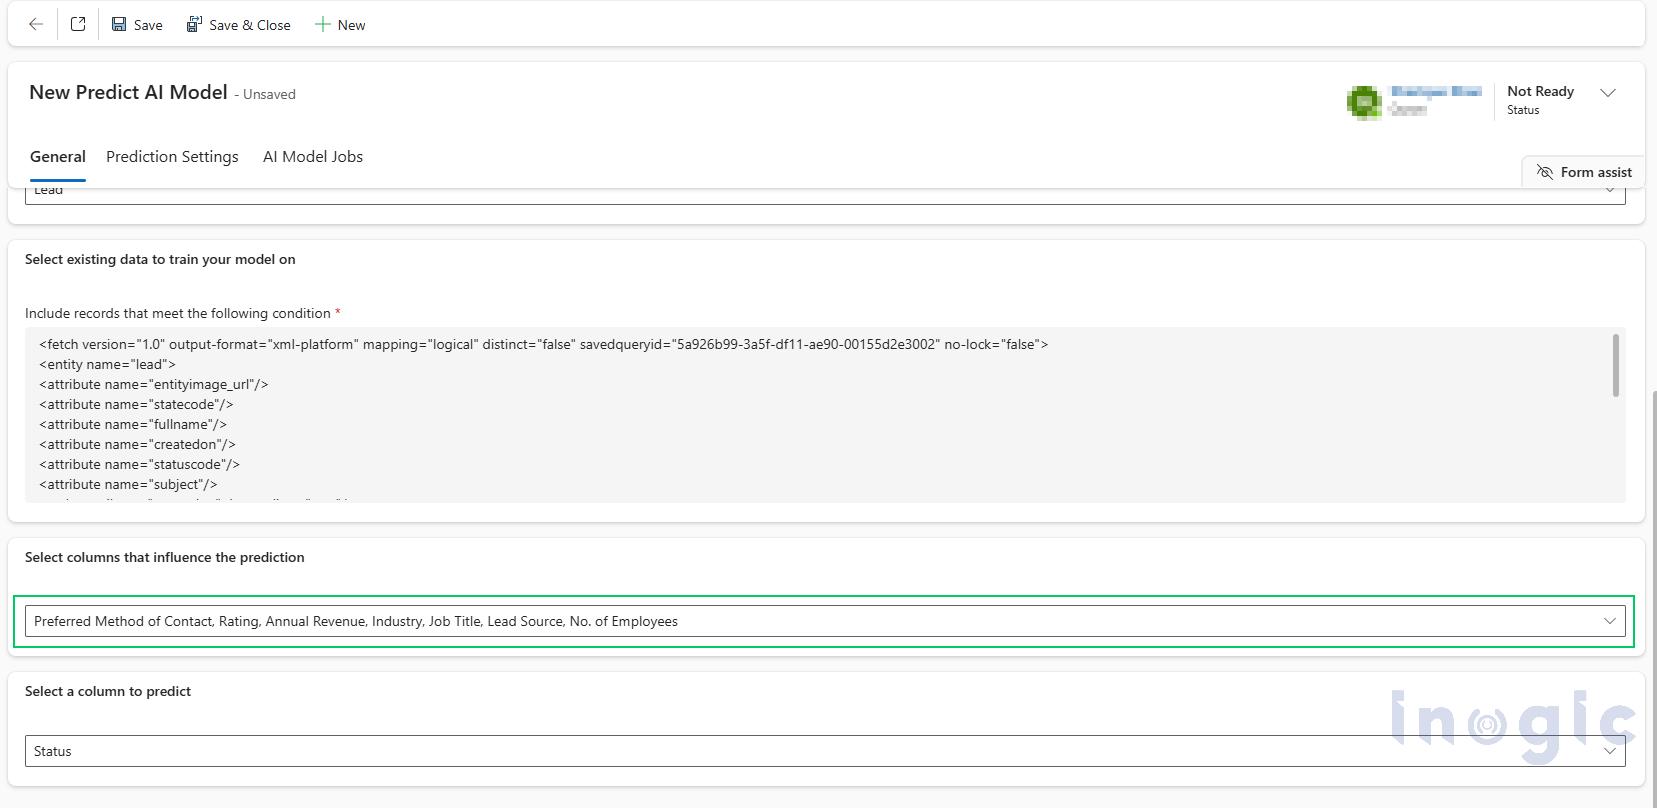
Task: Click the Form assist eye icon
Action: (x=1545, y=172)
